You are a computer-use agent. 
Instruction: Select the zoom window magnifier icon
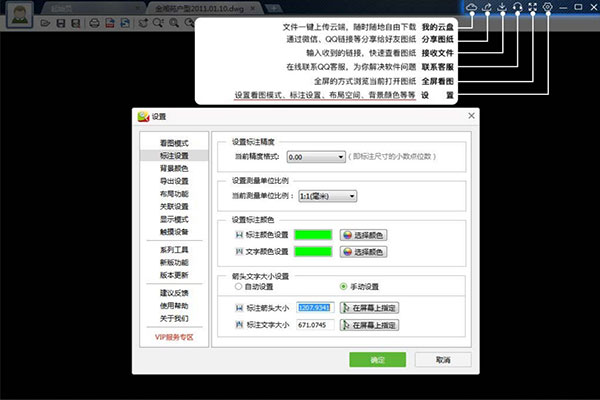click(x=158, y=23)
